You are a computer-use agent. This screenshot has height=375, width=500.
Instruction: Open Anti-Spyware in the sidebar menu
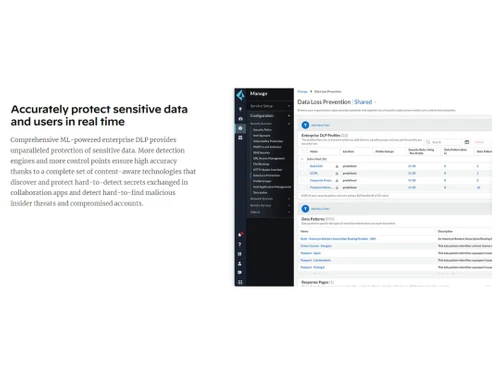coord(262,136)
